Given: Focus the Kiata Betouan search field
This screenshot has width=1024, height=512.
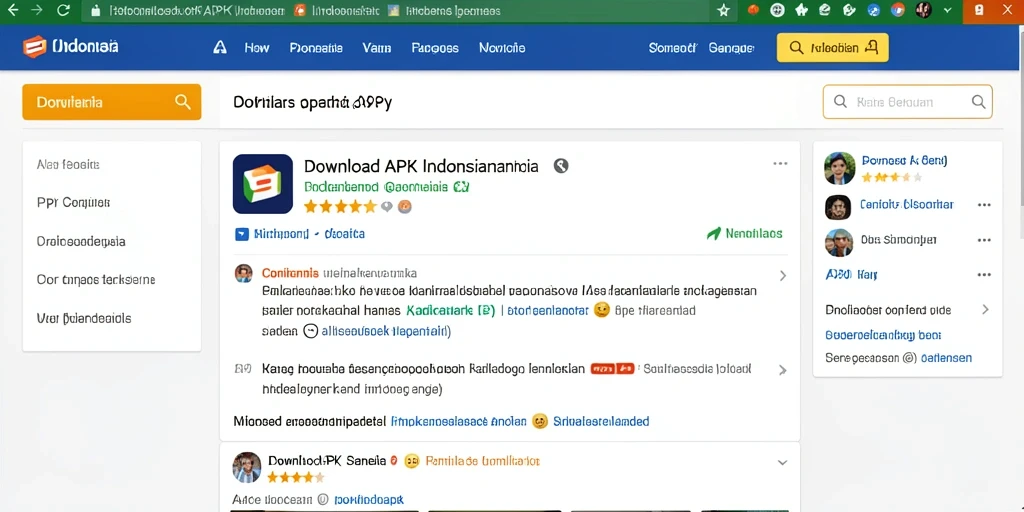Looking at the screenshot, I should (908, 102).
